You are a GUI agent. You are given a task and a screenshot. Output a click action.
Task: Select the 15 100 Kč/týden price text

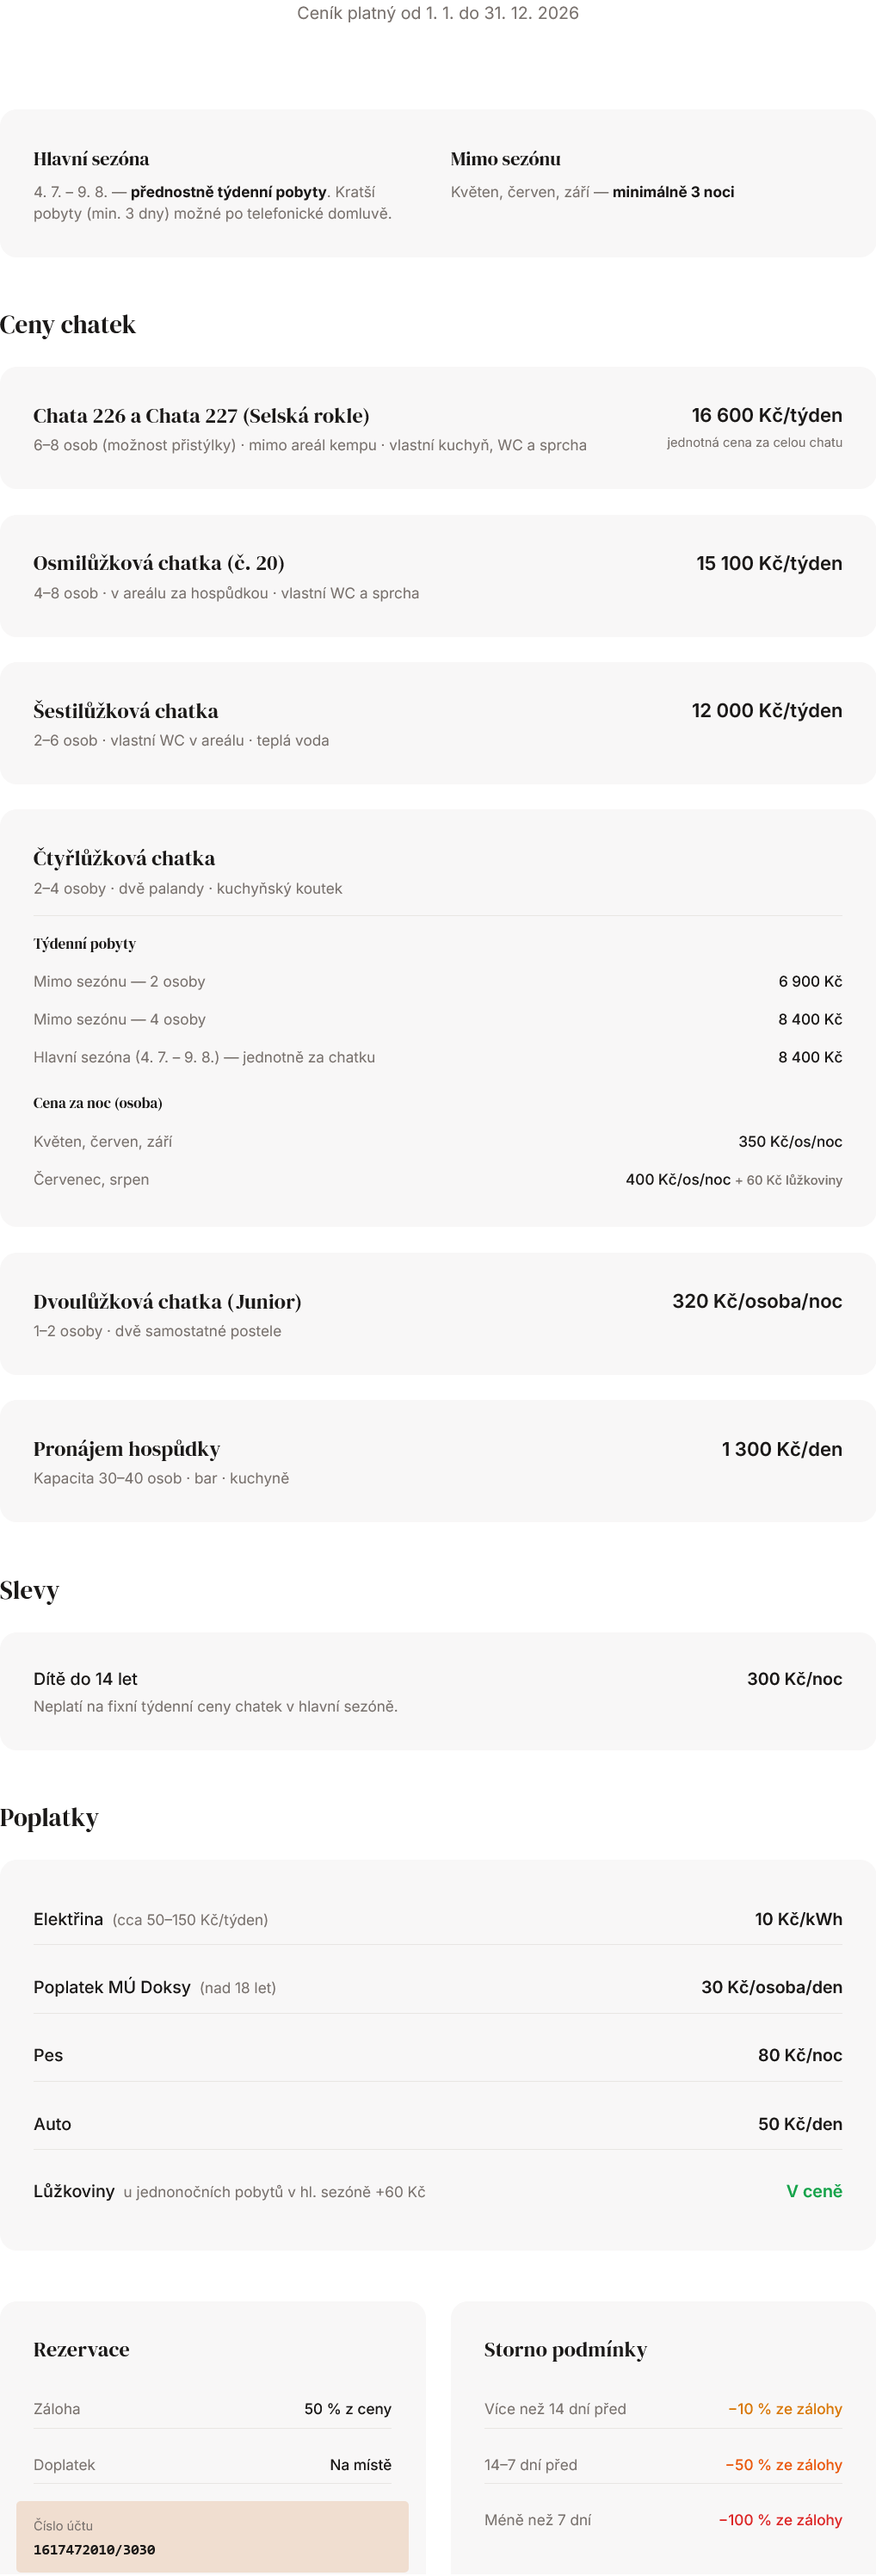(x=769, y=563)
